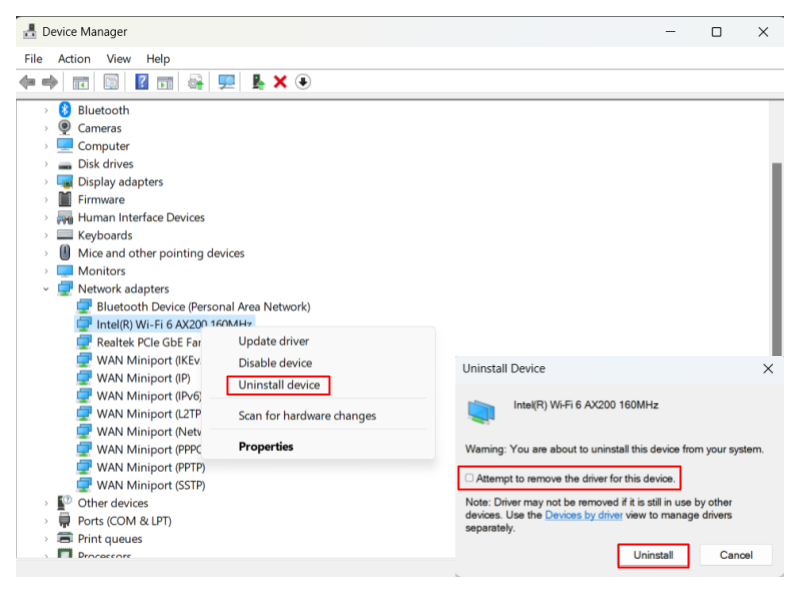Expand the Print queues category
This screenshot has width=800, height=600.
point(46,539)
